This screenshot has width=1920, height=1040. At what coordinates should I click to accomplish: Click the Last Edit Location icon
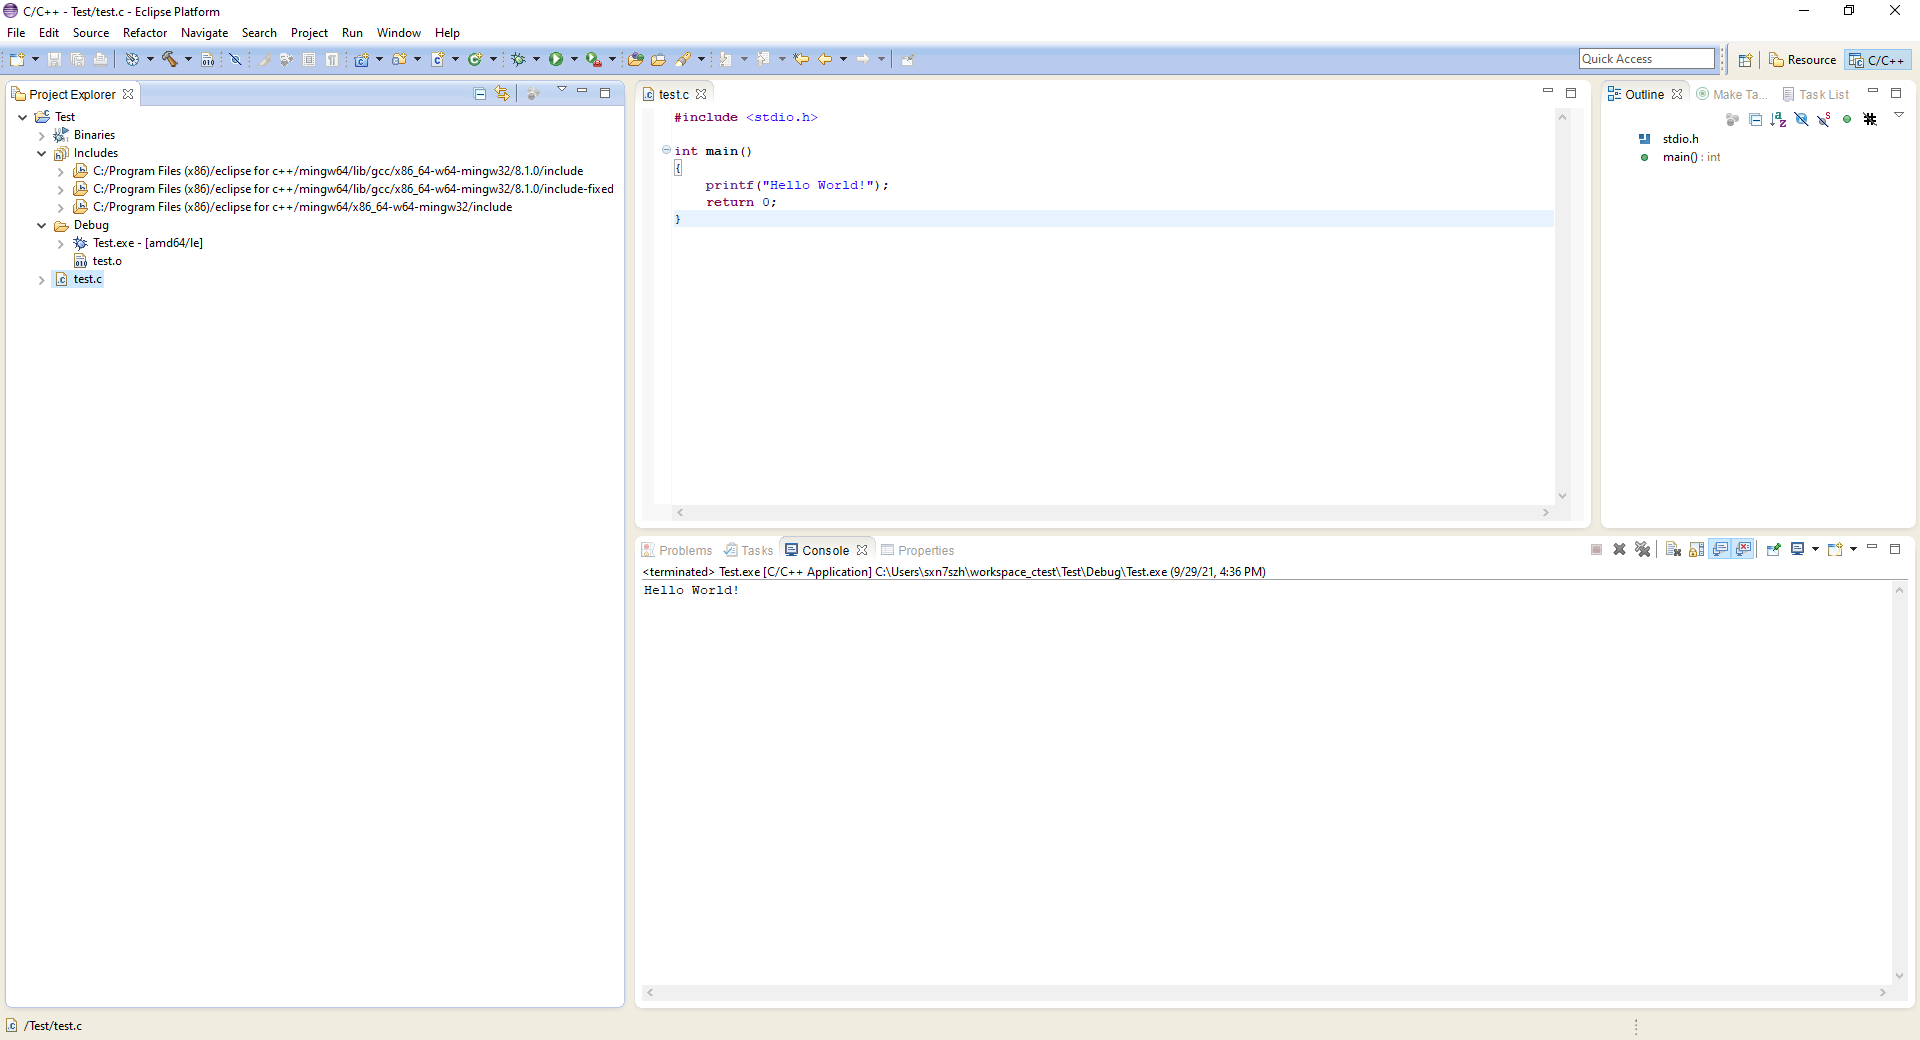click(x=801, y=60)
